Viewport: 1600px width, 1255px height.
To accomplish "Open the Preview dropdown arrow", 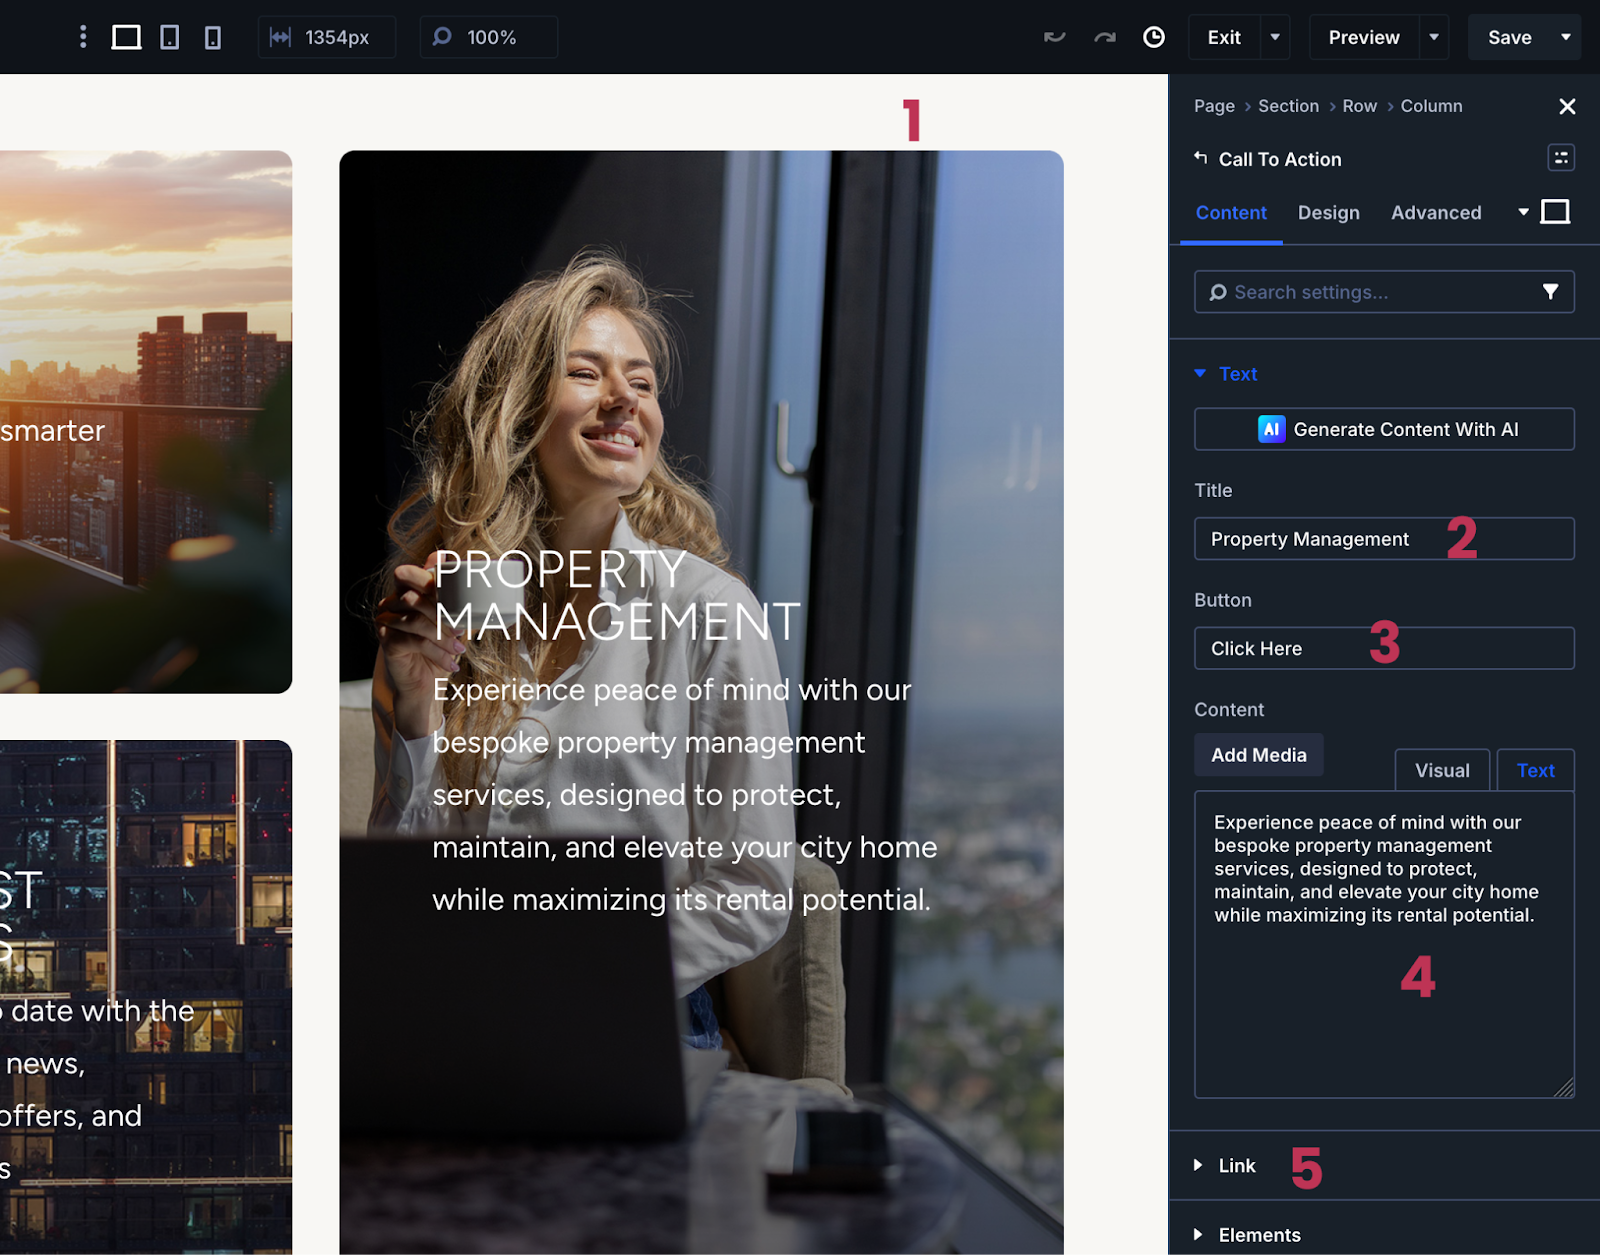I will click(x=1434, y=37).
